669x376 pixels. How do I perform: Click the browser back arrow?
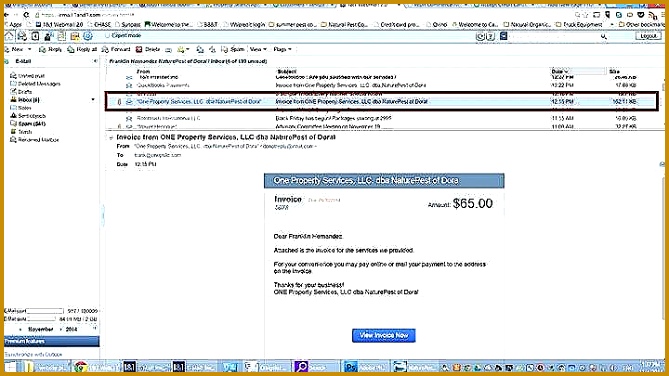(x=6, y=15)
